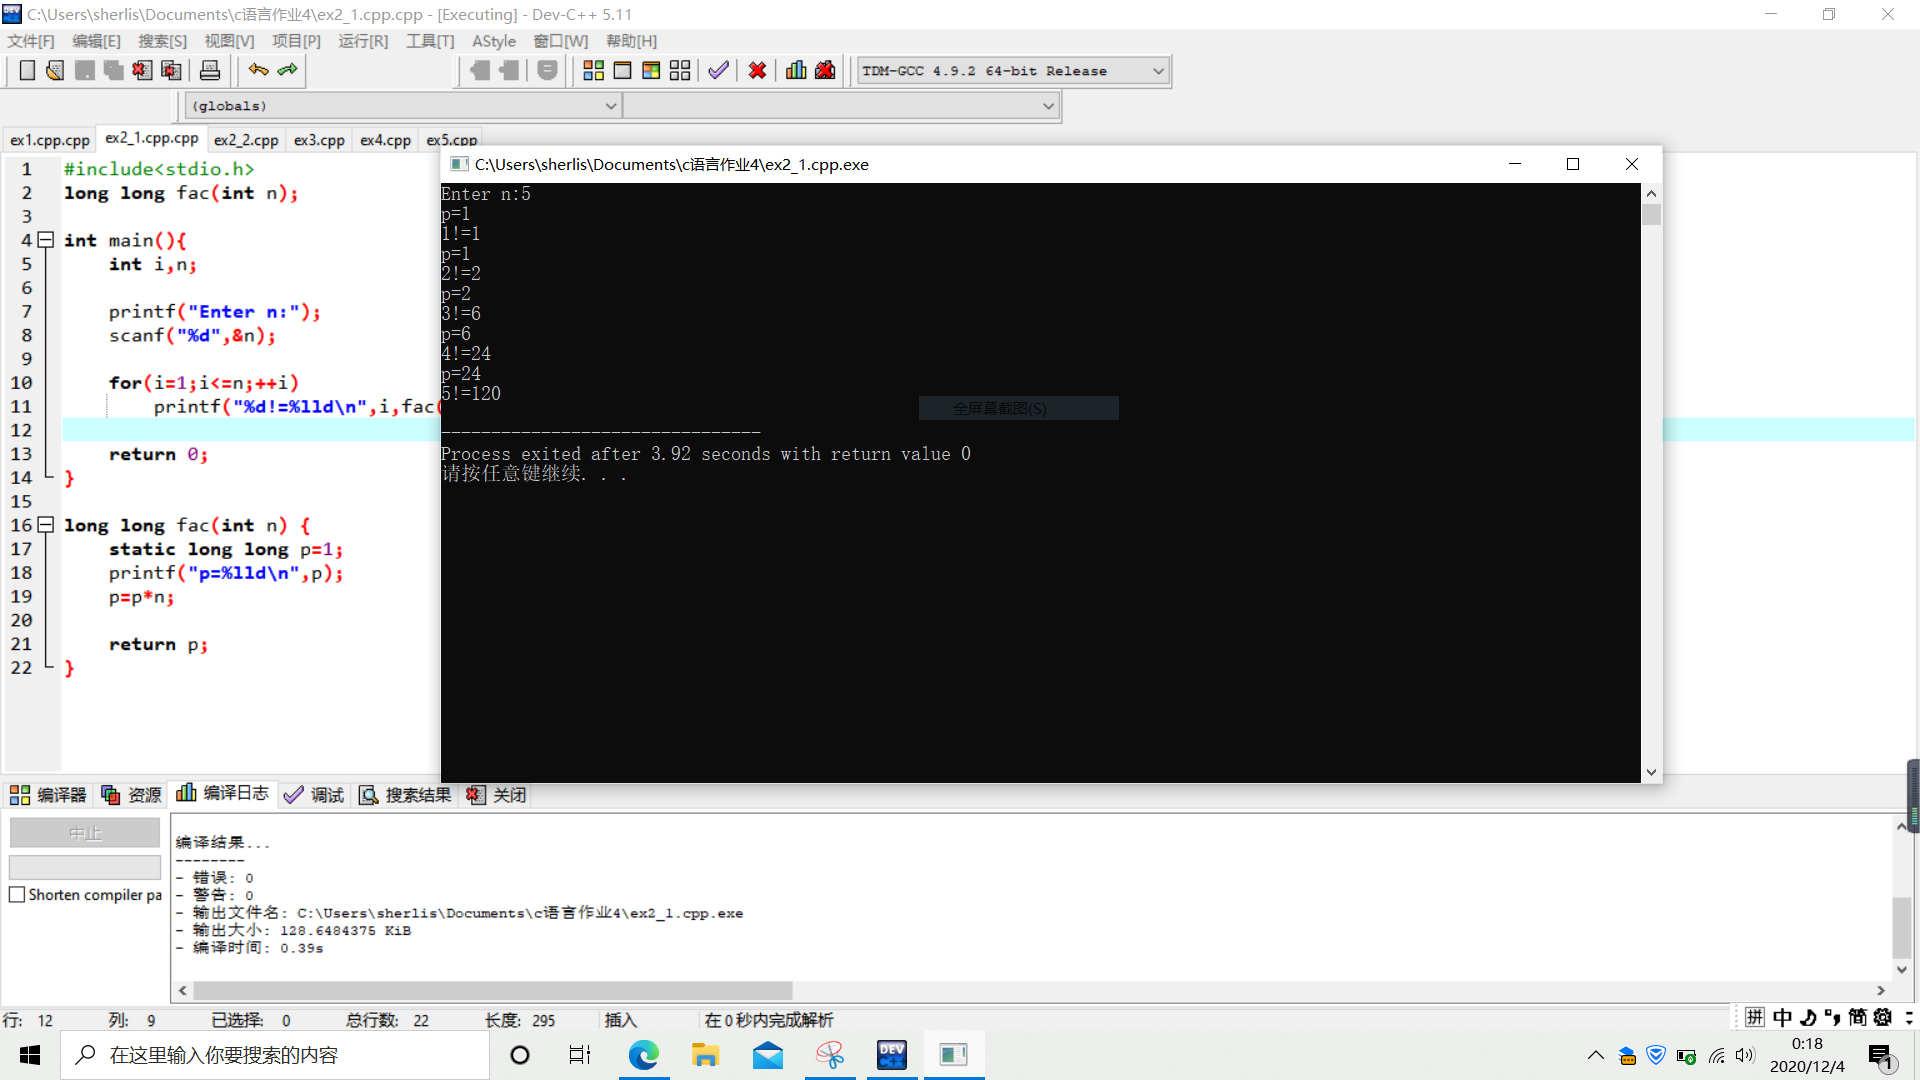The height and width of the screenshot is (1080, 1920).
Task: Open the 编译器 bottom panel tab
Action: pyautogui.click(x=48, y=795)
